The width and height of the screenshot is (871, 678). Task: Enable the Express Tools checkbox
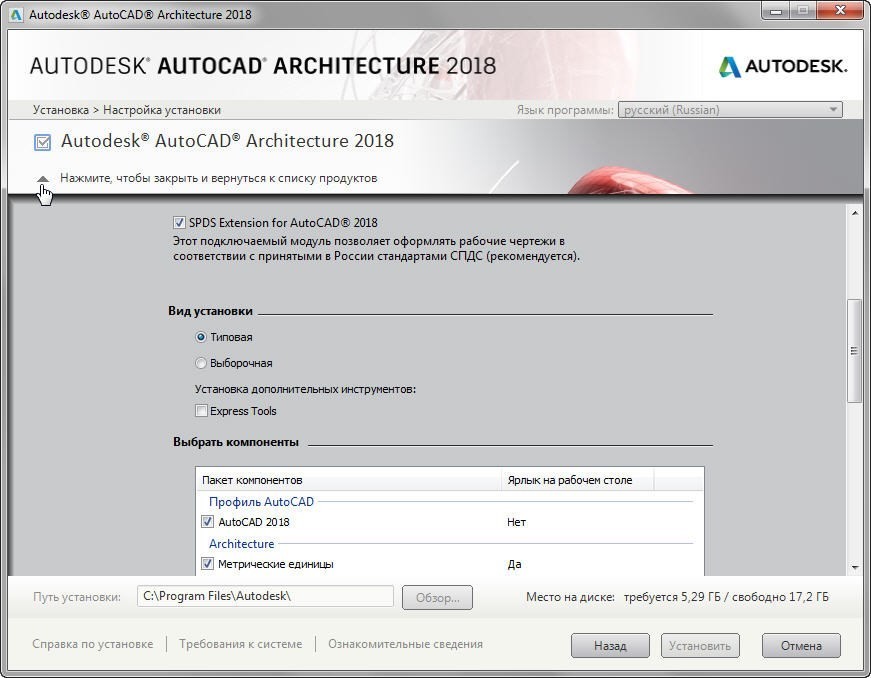pyautogui.click(x=201, y=411)
